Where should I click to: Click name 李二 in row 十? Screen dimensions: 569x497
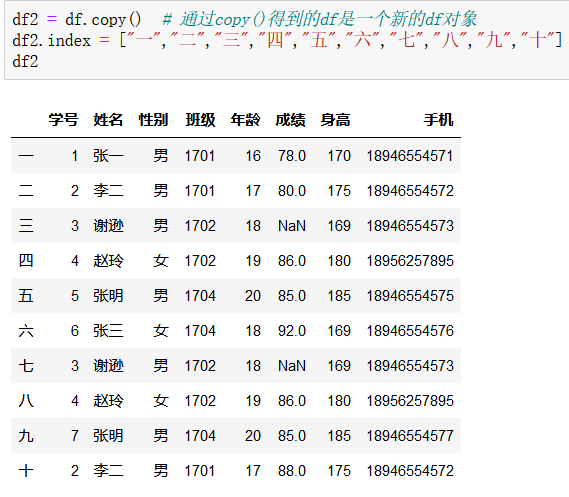pos(108,471)
